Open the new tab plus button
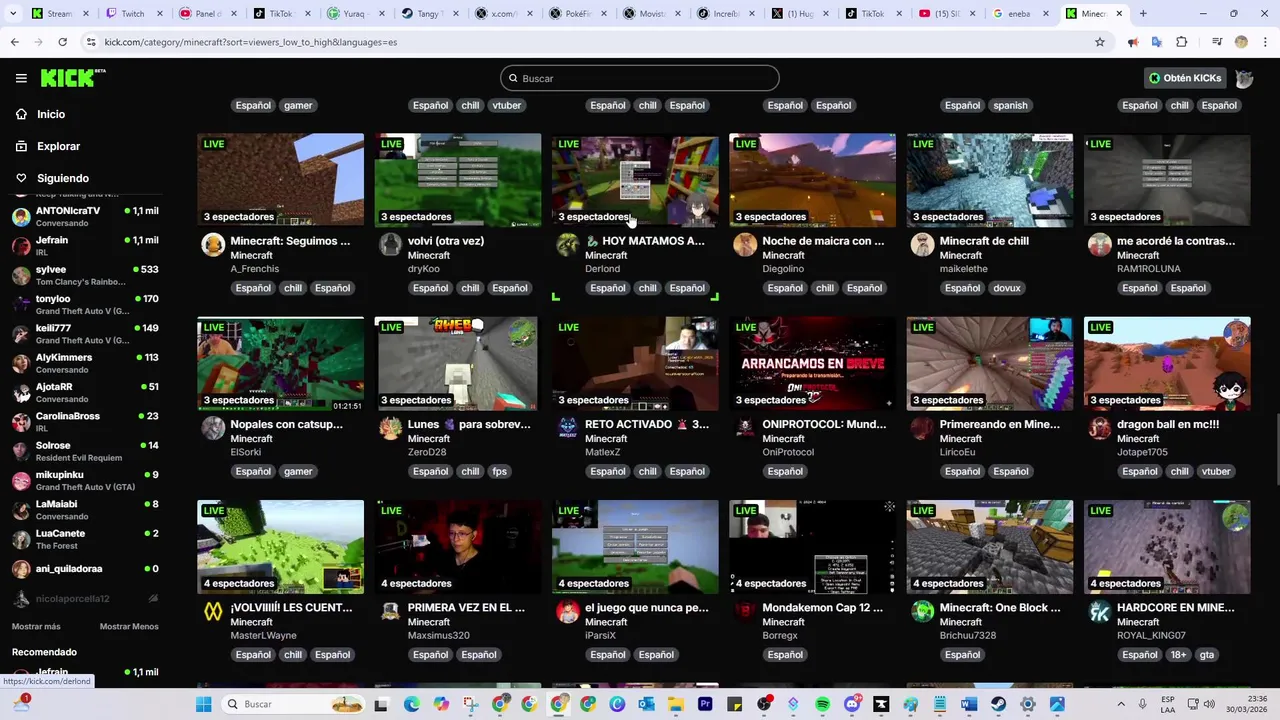 click(1143, 14)
